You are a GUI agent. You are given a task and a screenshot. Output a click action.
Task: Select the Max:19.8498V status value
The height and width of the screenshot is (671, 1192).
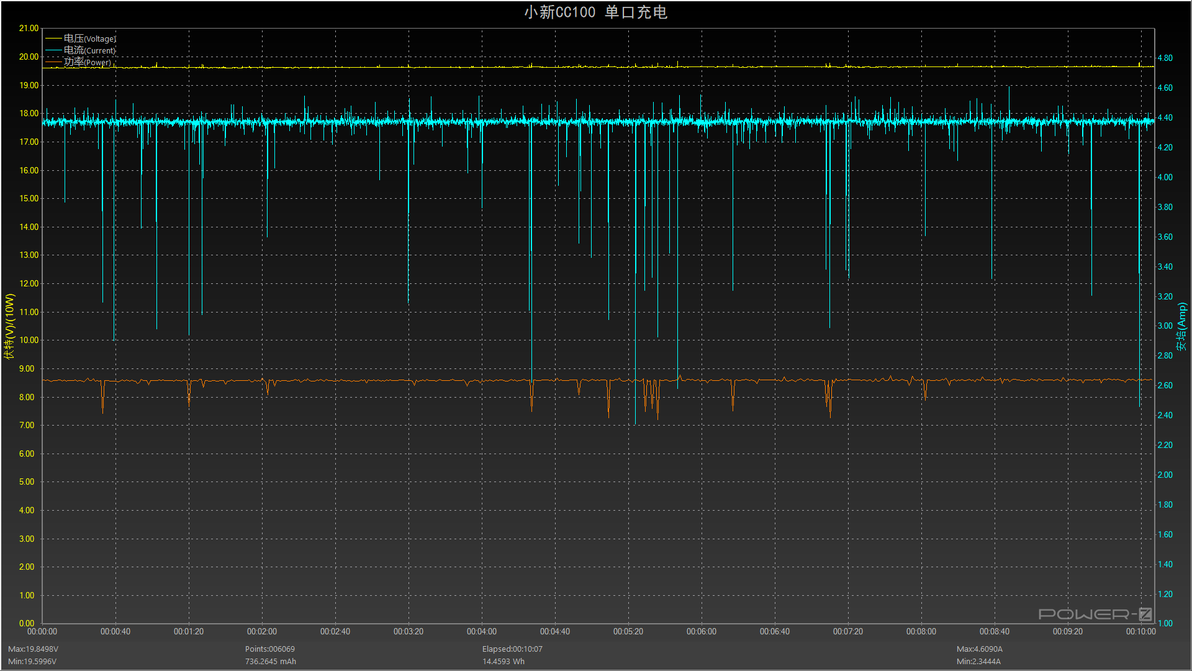tap(33, 649)
